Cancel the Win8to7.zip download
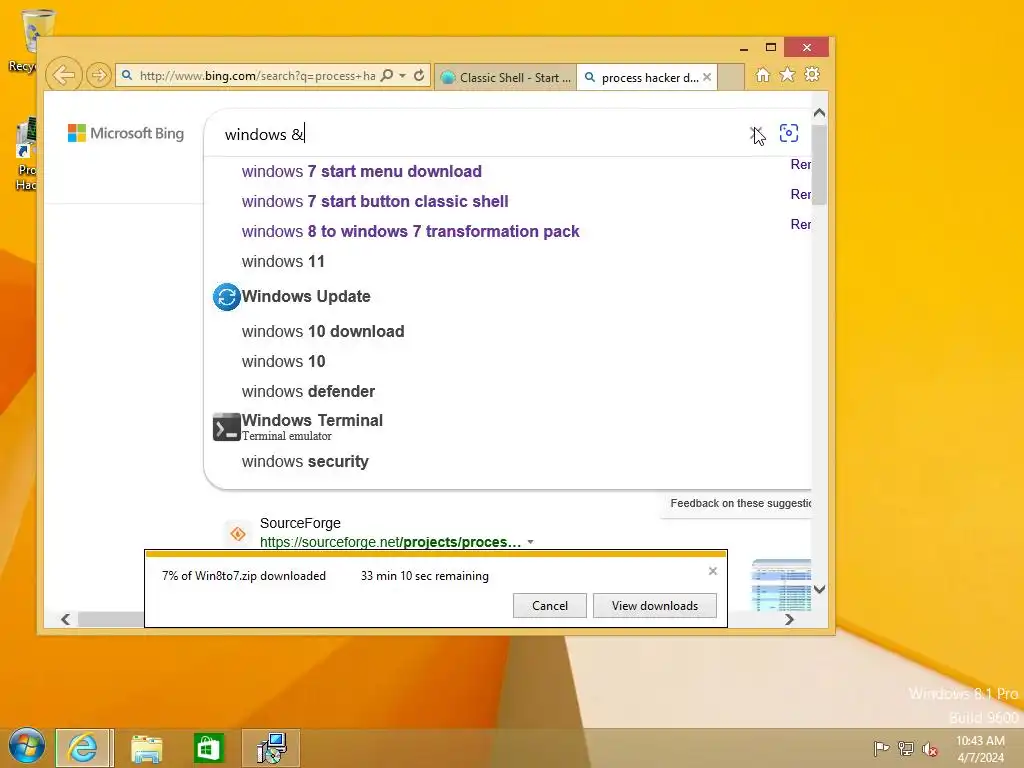Image resolution: width=1024 pixels, height=768 pixels. point(550,605)
